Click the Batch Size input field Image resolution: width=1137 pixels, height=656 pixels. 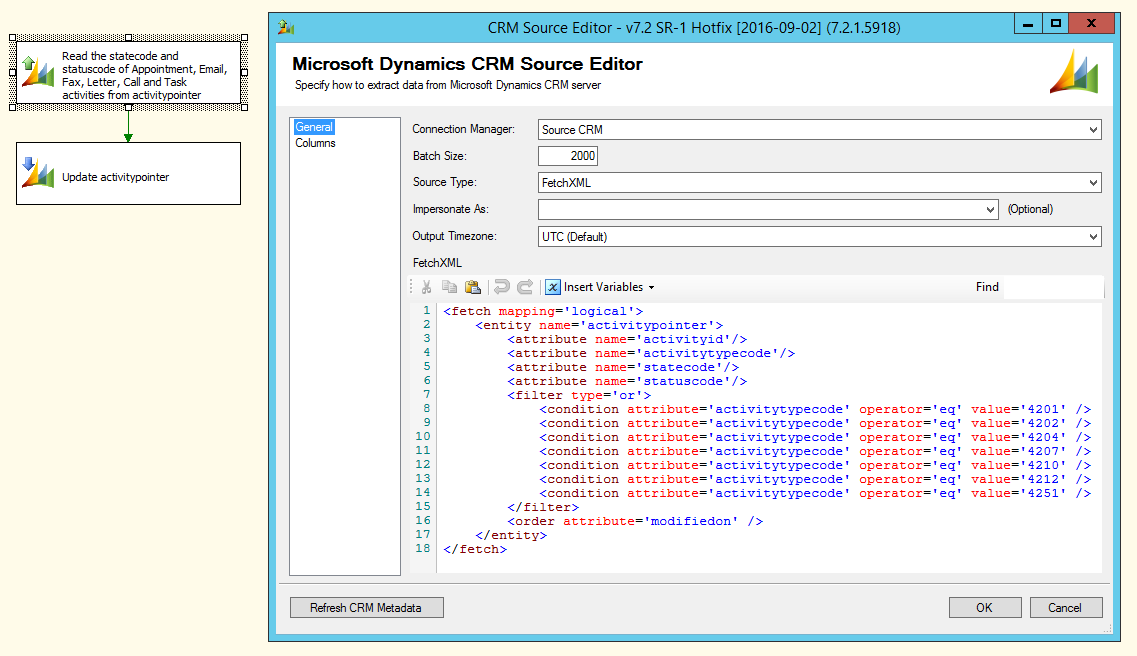pyautogui.click(x=568, y=156)
